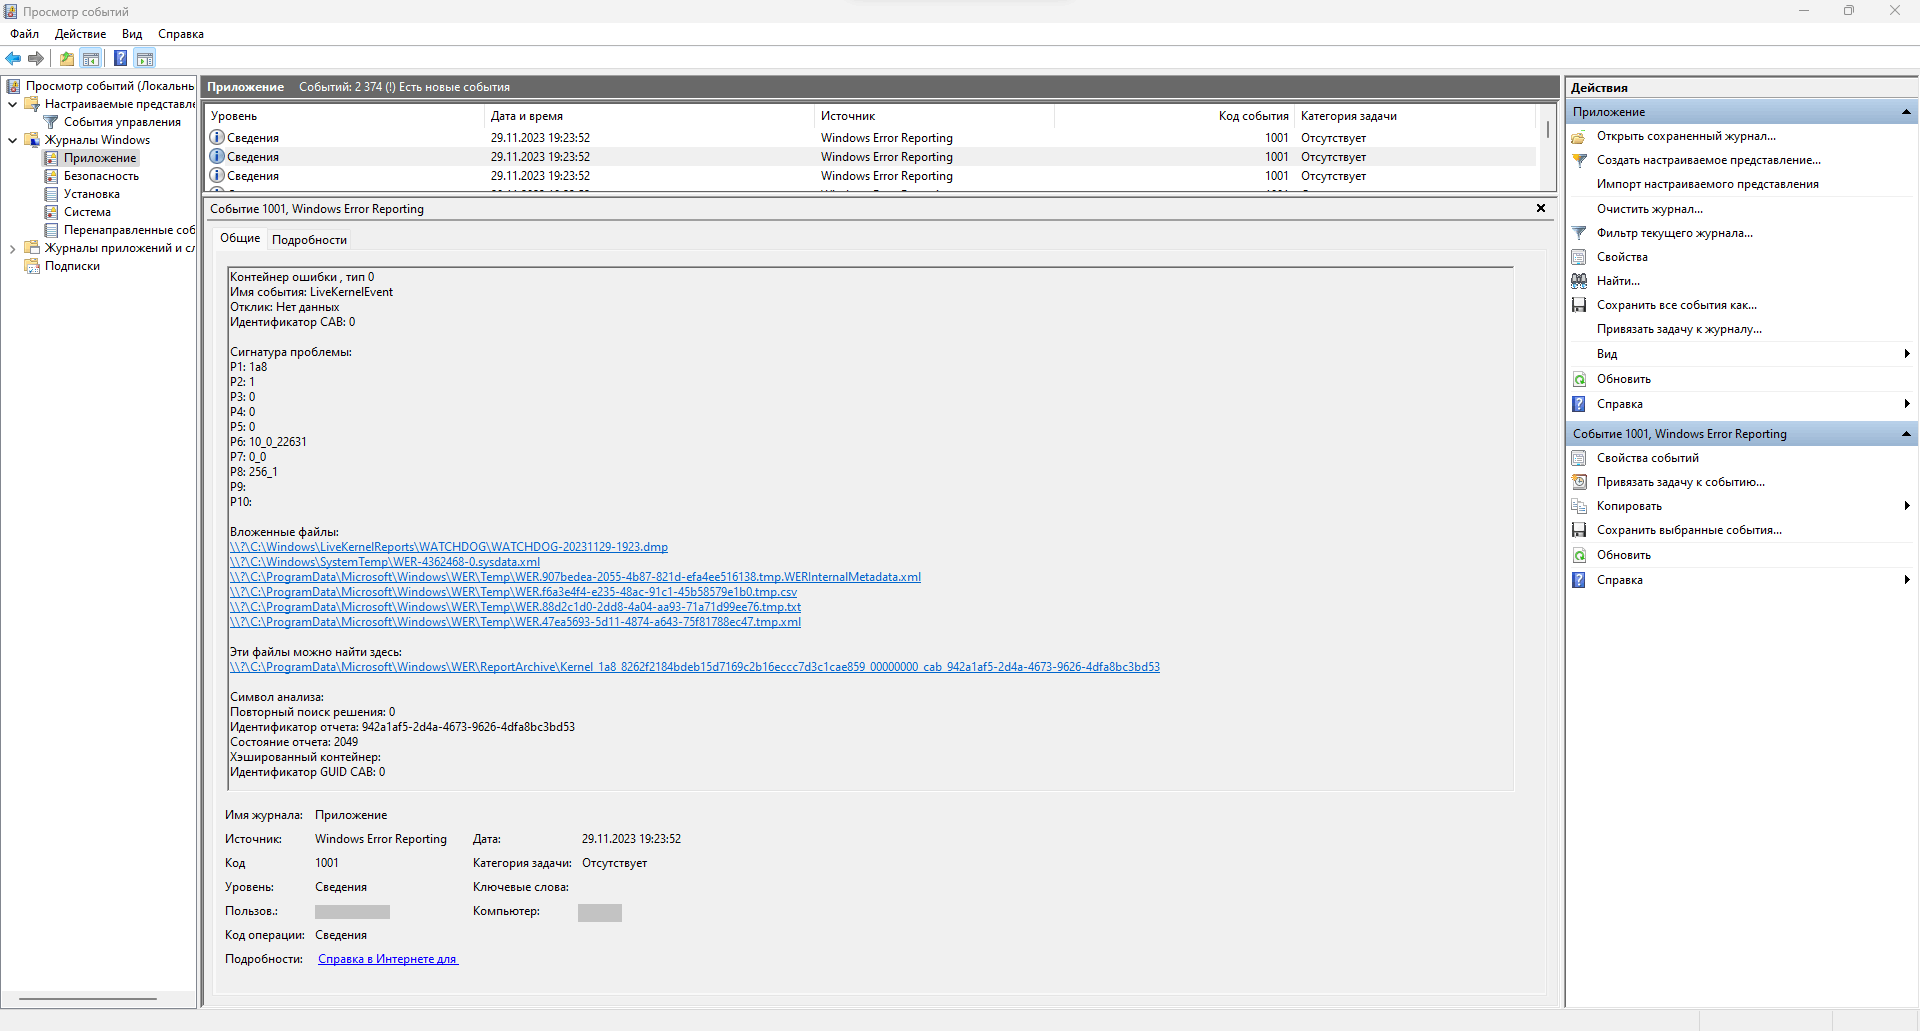Open the Справка submenu arrow under Приложение actions

[x=1907, y=404]
